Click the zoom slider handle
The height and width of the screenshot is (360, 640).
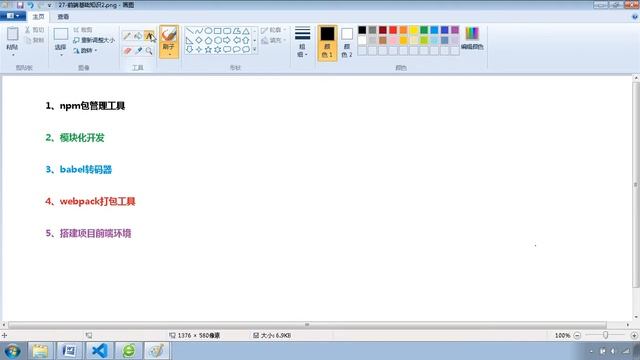click(605, 335)
